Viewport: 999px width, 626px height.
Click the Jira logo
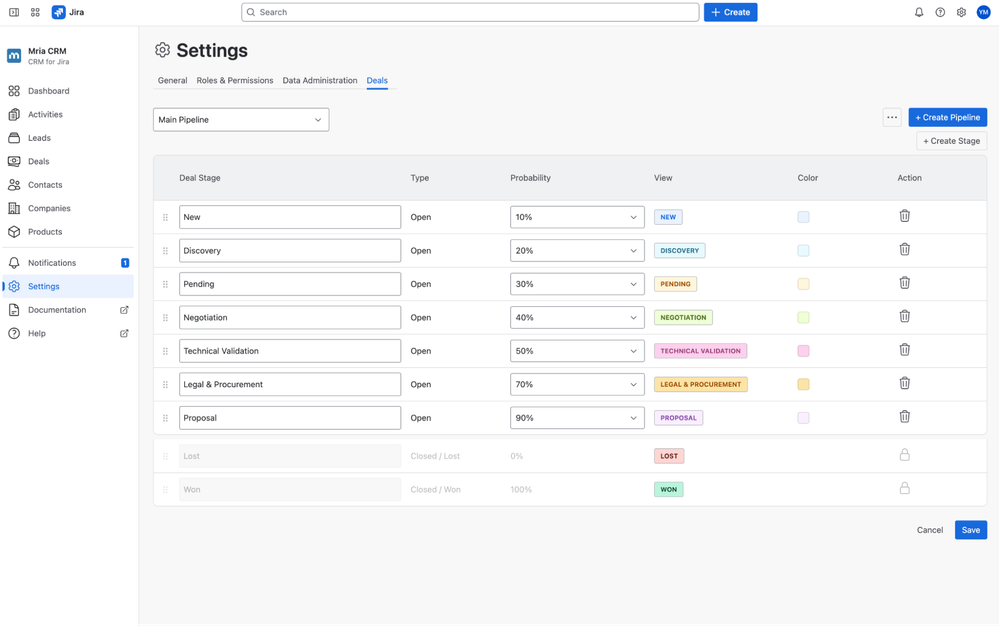pyautogui.click(x=68, y=12)
